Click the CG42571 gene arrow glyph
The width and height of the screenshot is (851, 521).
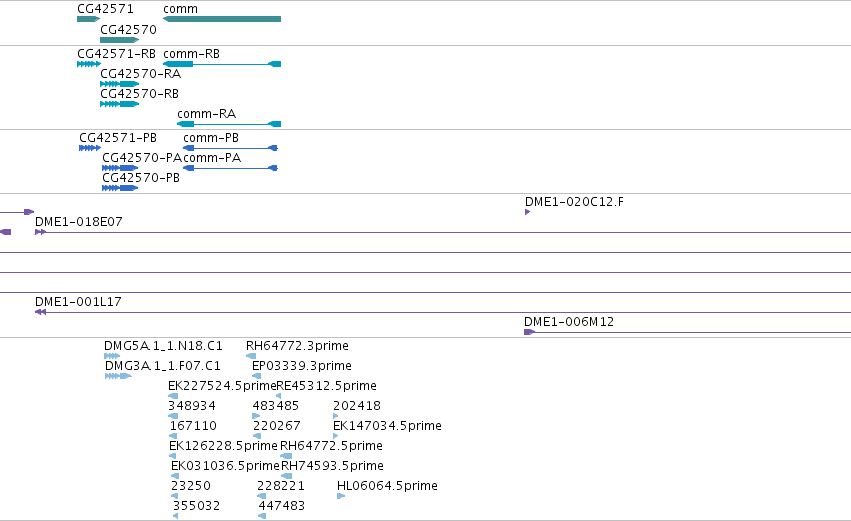[89, 19]
